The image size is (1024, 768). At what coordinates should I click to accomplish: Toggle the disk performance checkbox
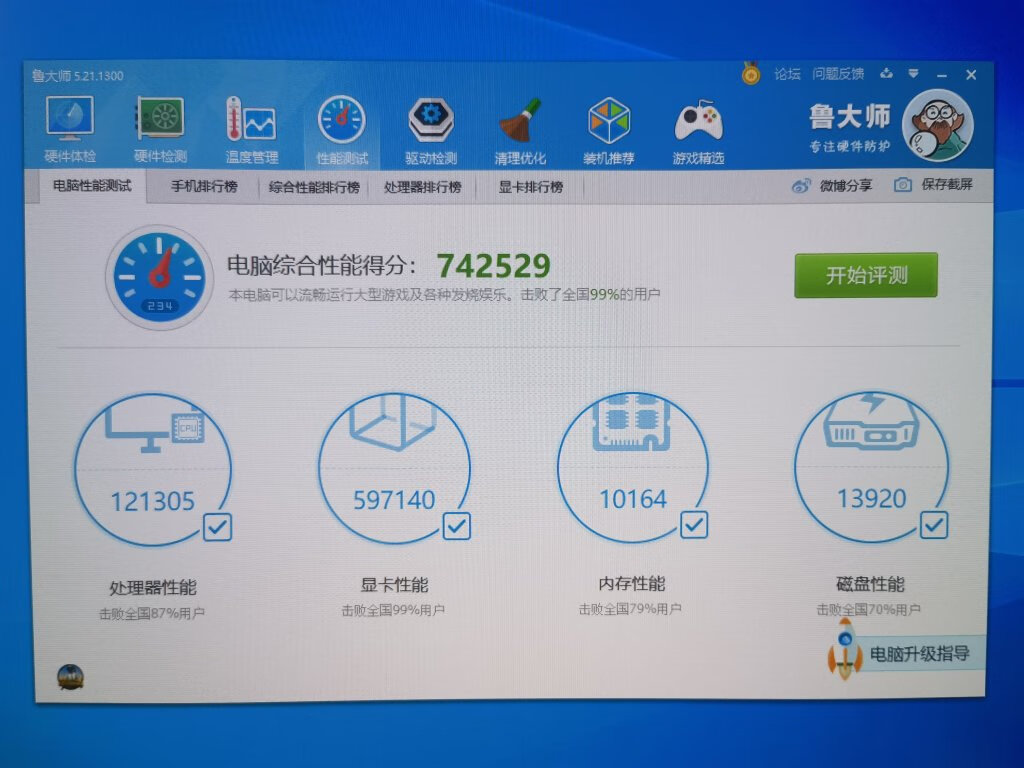(x=934, y=524)
